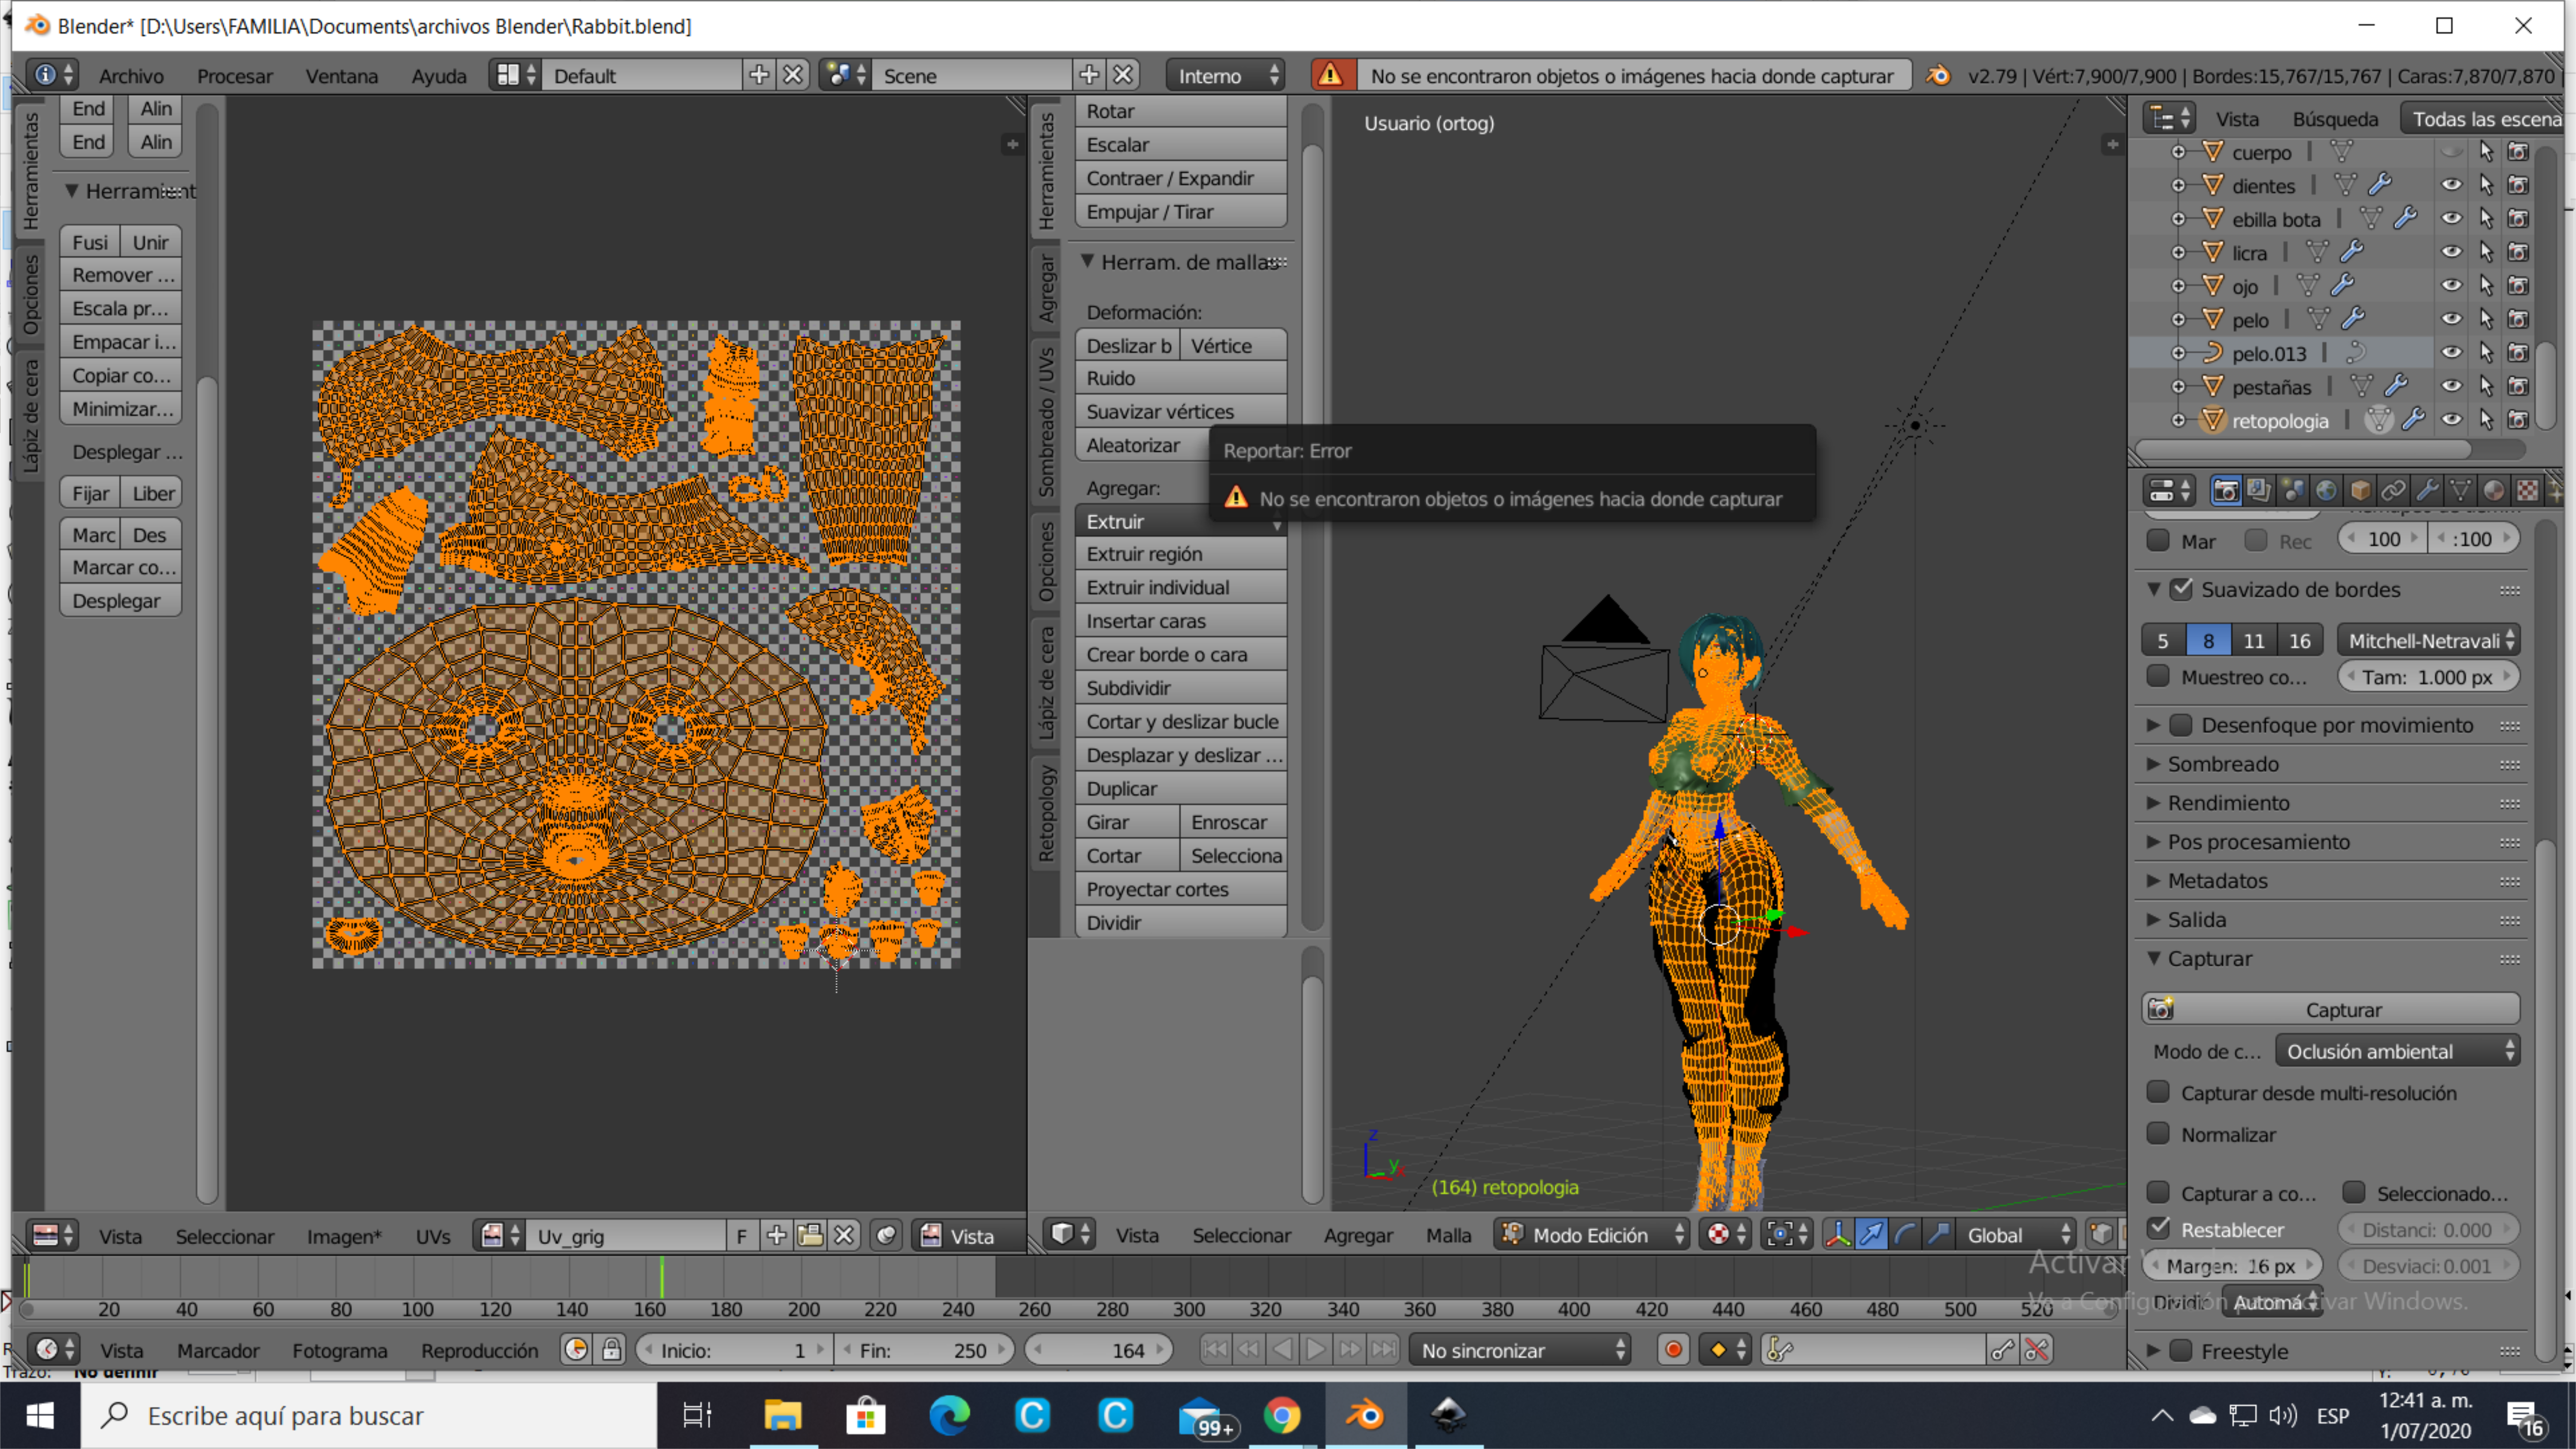2576x1449 pixels.
Task: Open the Archivo menu
Action: click(131, 76)
